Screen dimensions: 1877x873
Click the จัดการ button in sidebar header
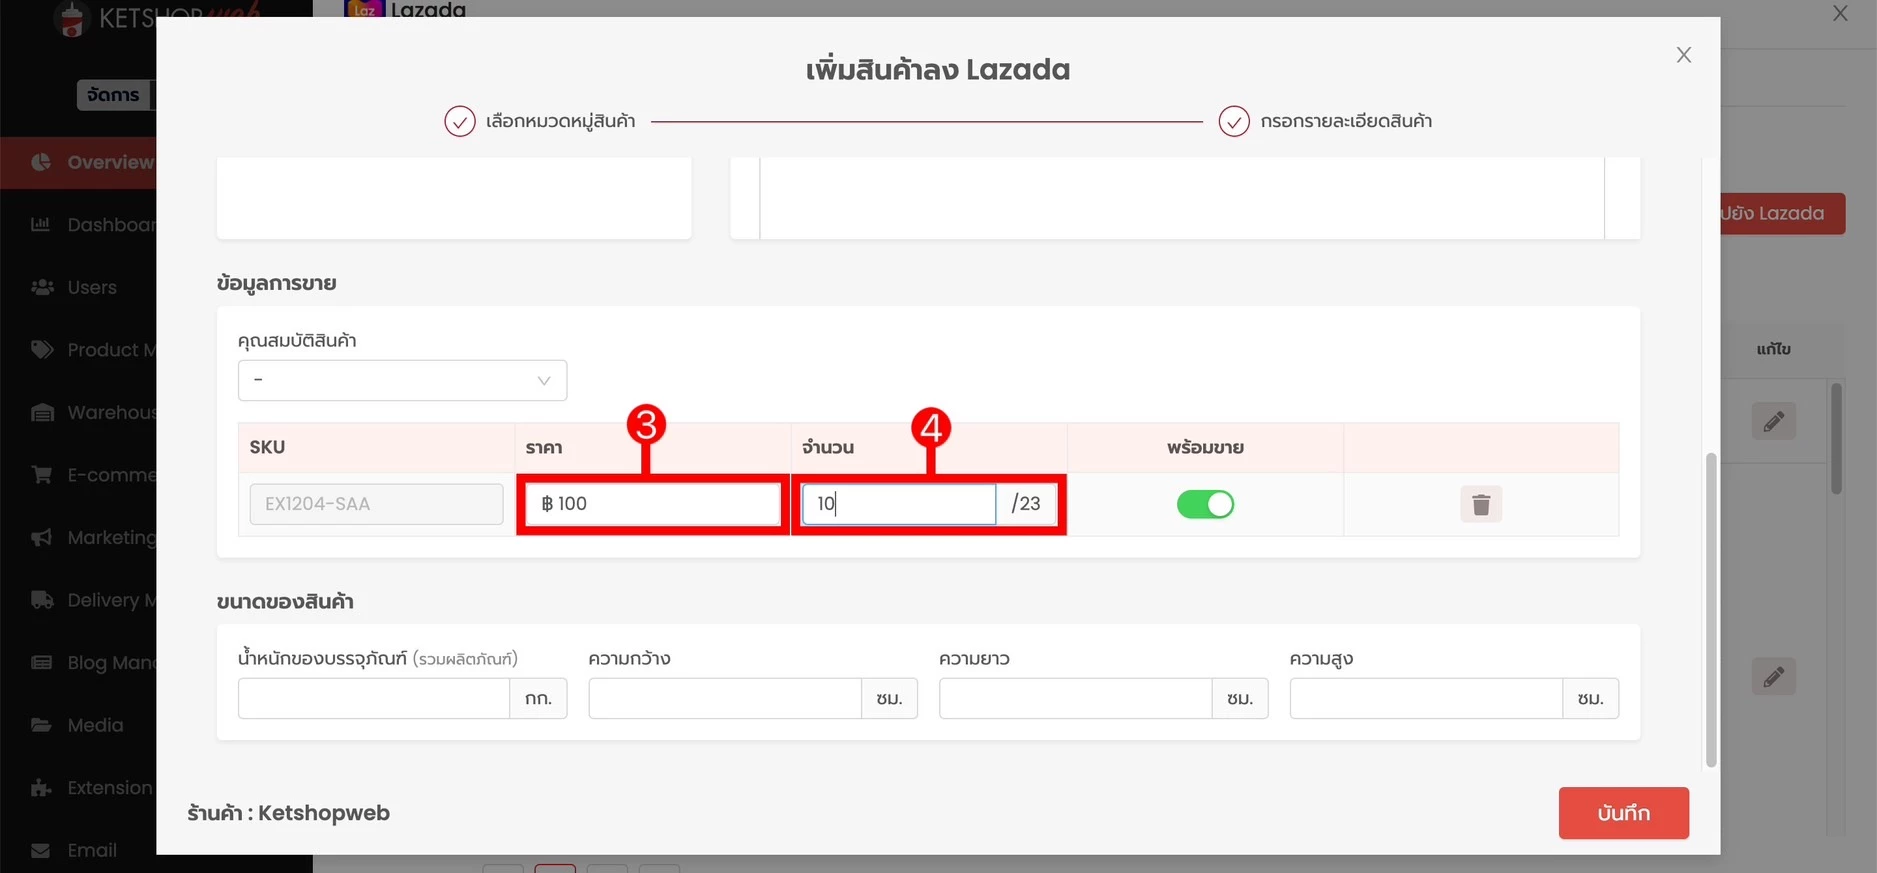(x=115, y=95)
